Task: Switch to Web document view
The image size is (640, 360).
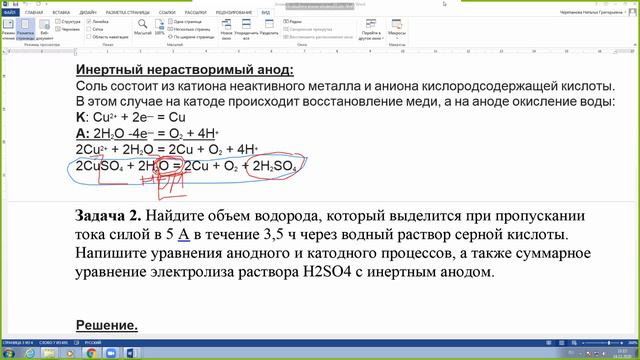Action: 44,29
